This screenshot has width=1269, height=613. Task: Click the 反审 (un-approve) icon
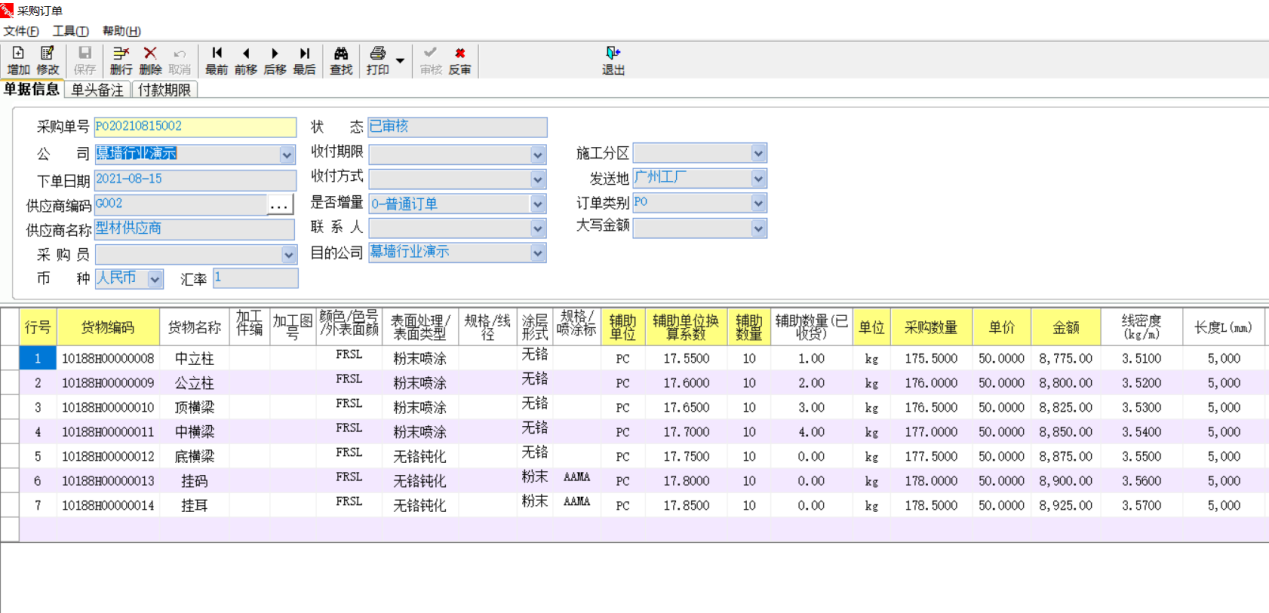(460, 61)
